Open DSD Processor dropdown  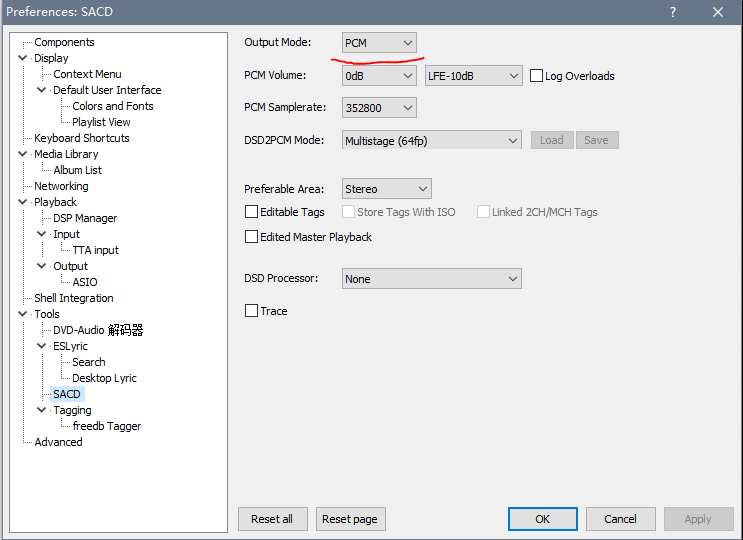coord(431,279)
